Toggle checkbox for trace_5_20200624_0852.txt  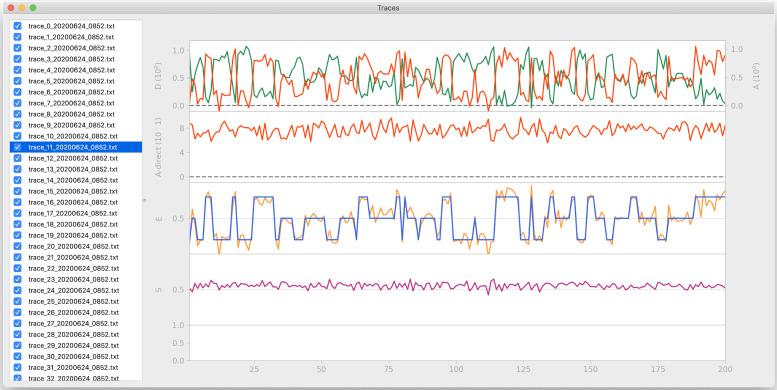pyautogui.click(x=18, y=81)
